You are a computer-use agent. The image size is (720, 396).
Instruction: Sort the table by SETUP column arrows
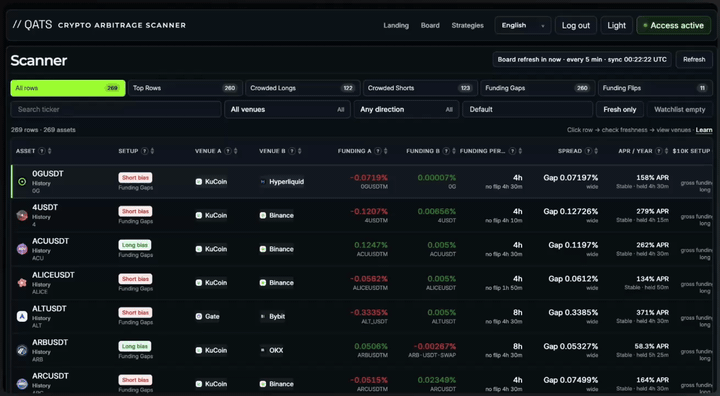[x=152, y=151]
